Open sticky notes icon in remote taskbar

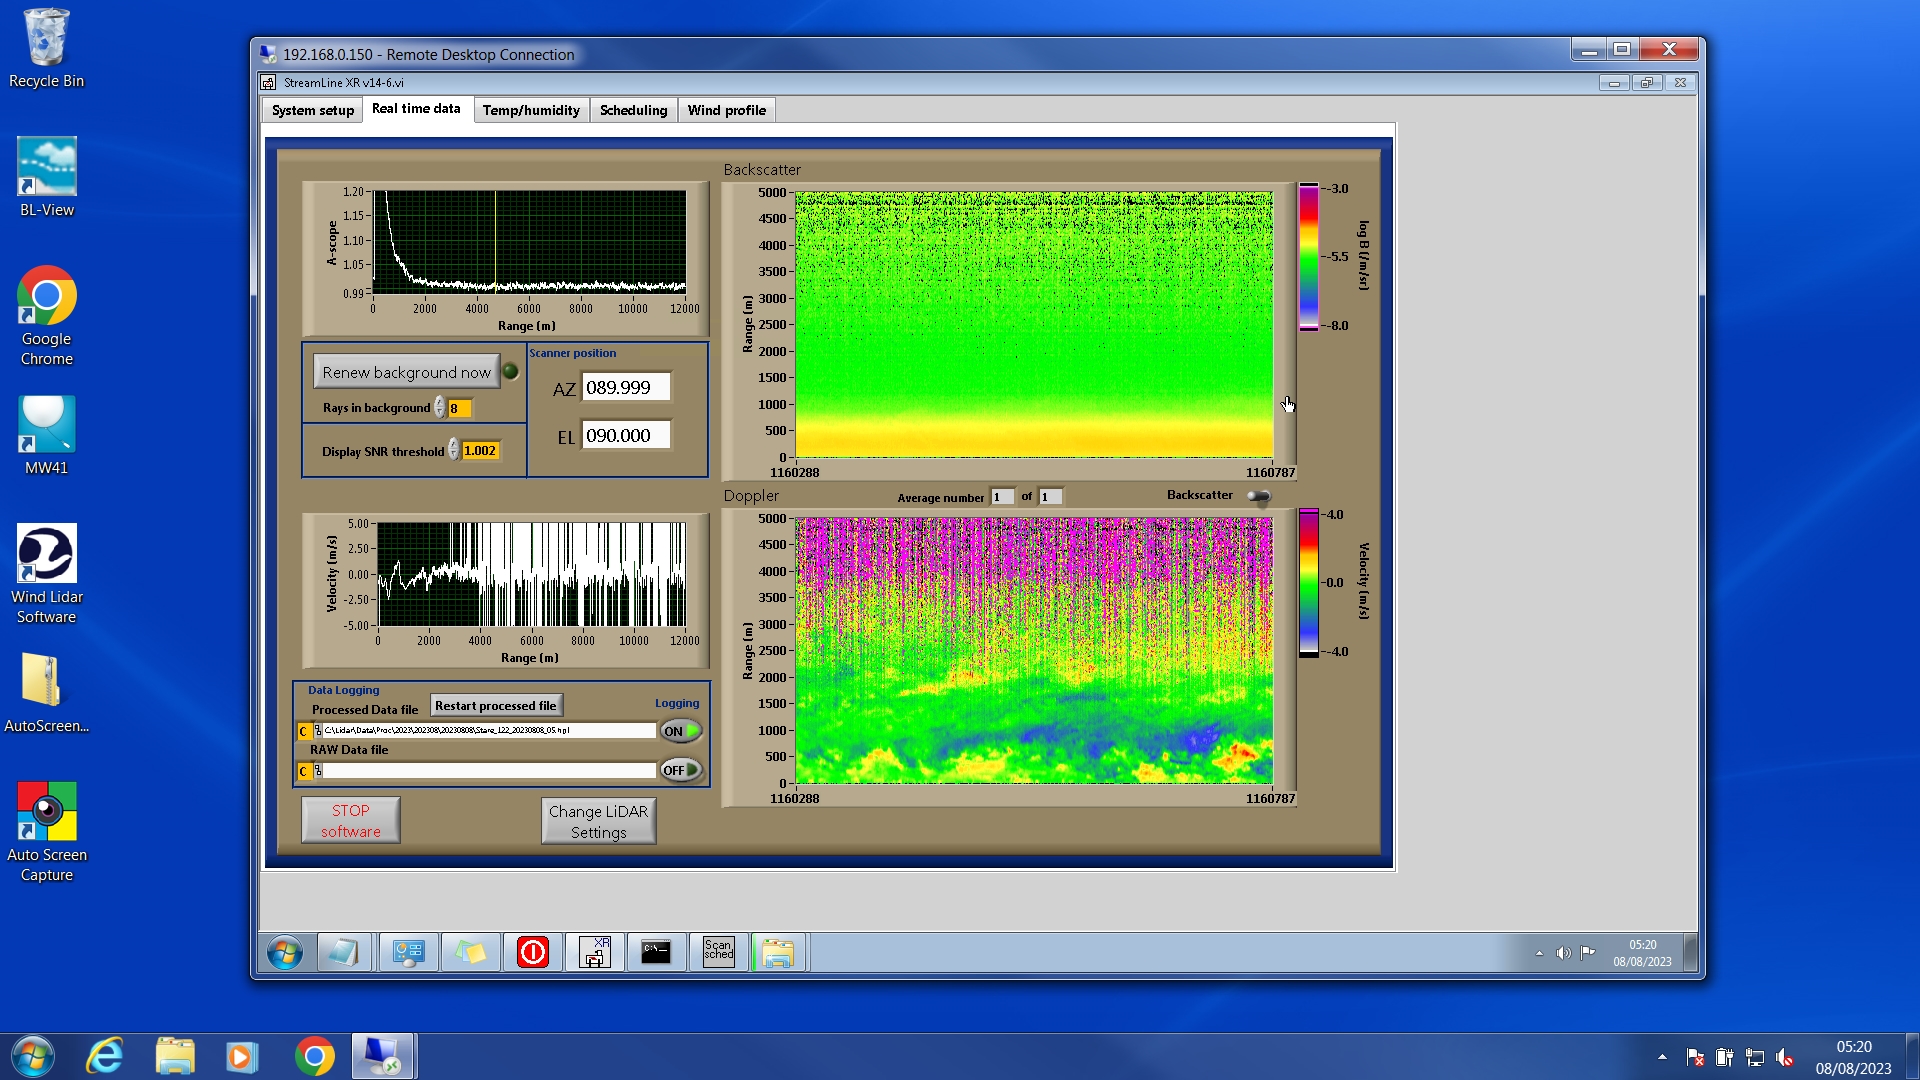(x=471, y=952)
